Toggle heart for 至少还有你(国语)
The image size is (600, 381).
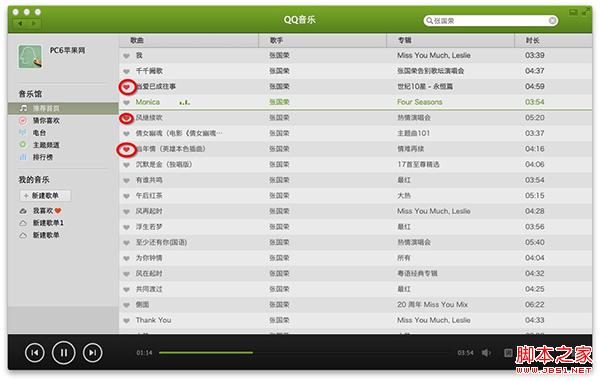point(126,243)
